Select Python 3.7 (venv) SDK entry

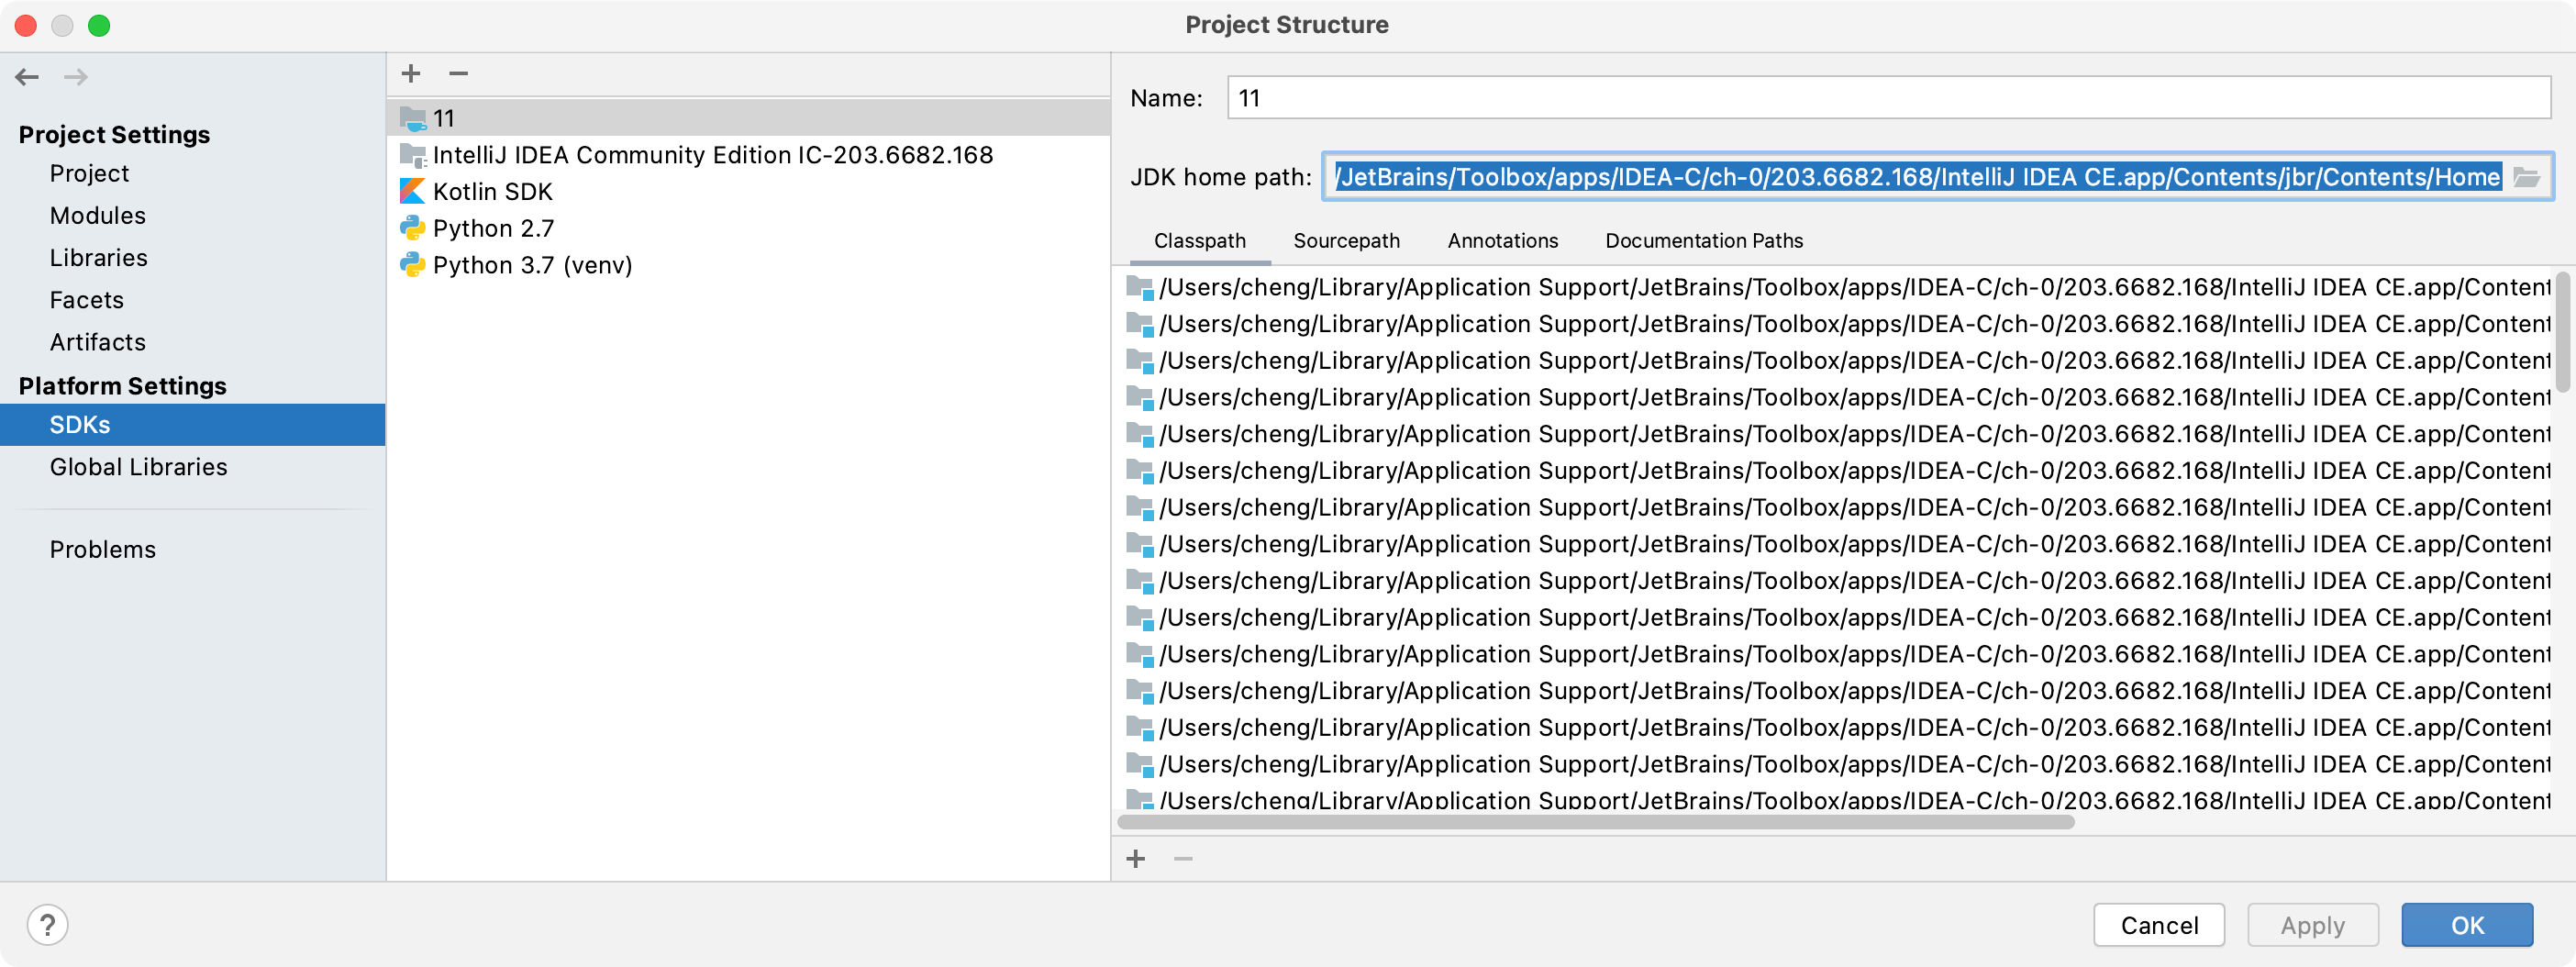coord(749,265)
